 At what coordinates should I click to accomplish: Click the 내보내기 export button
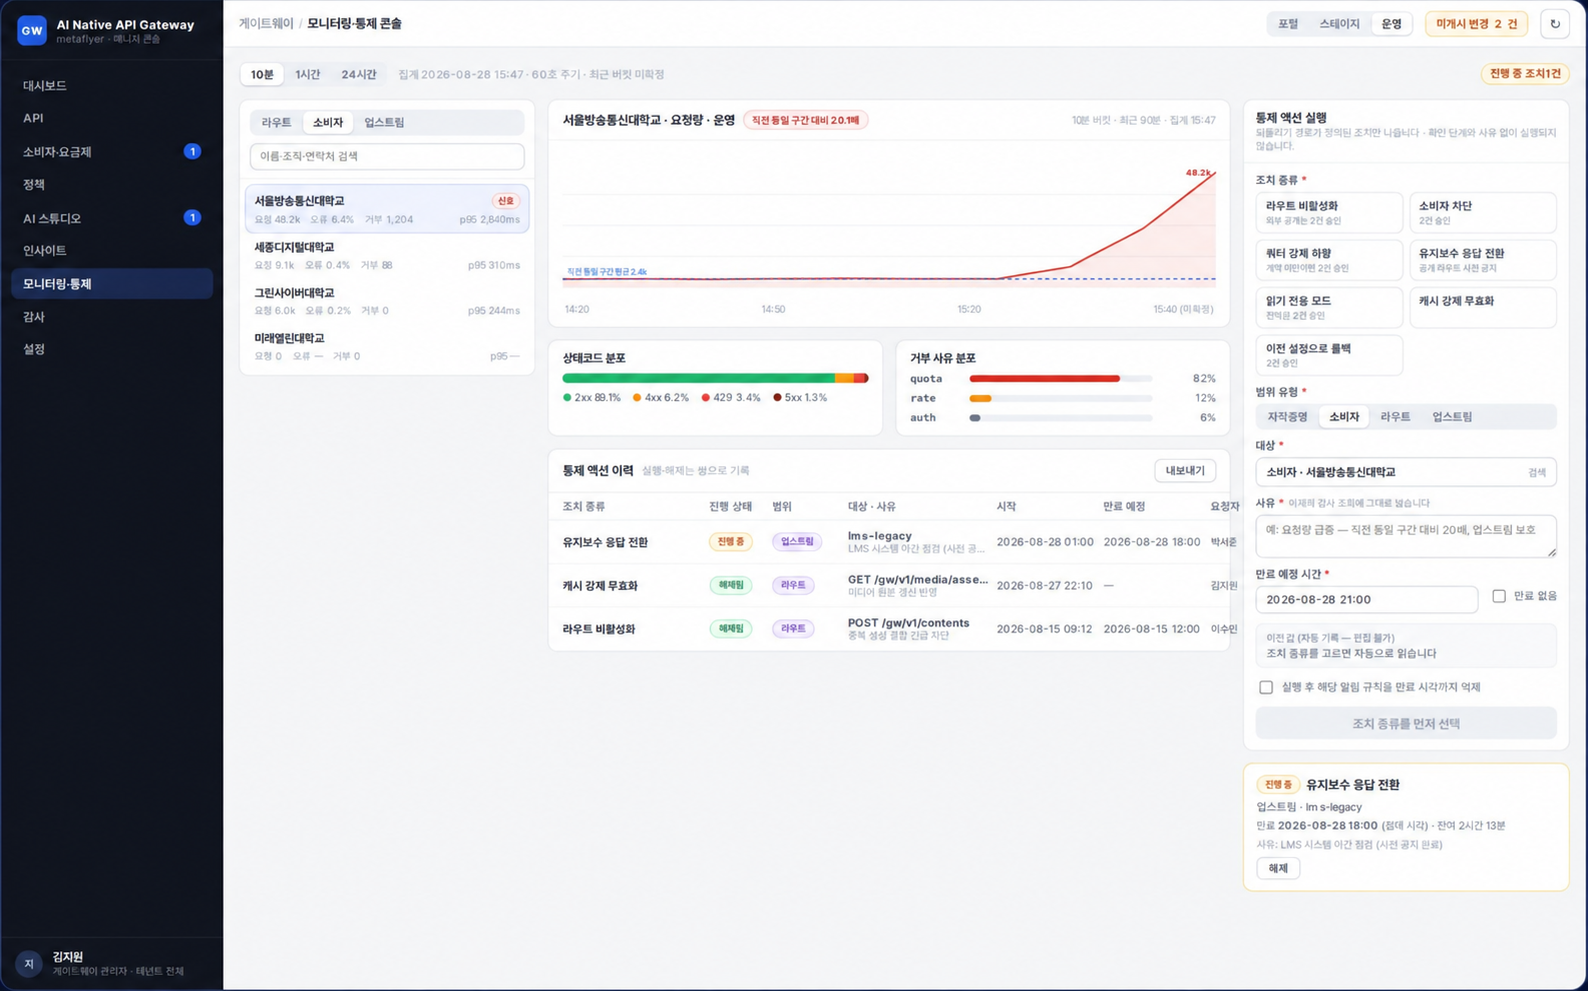pyautogui.click(x=1185, y=471)
